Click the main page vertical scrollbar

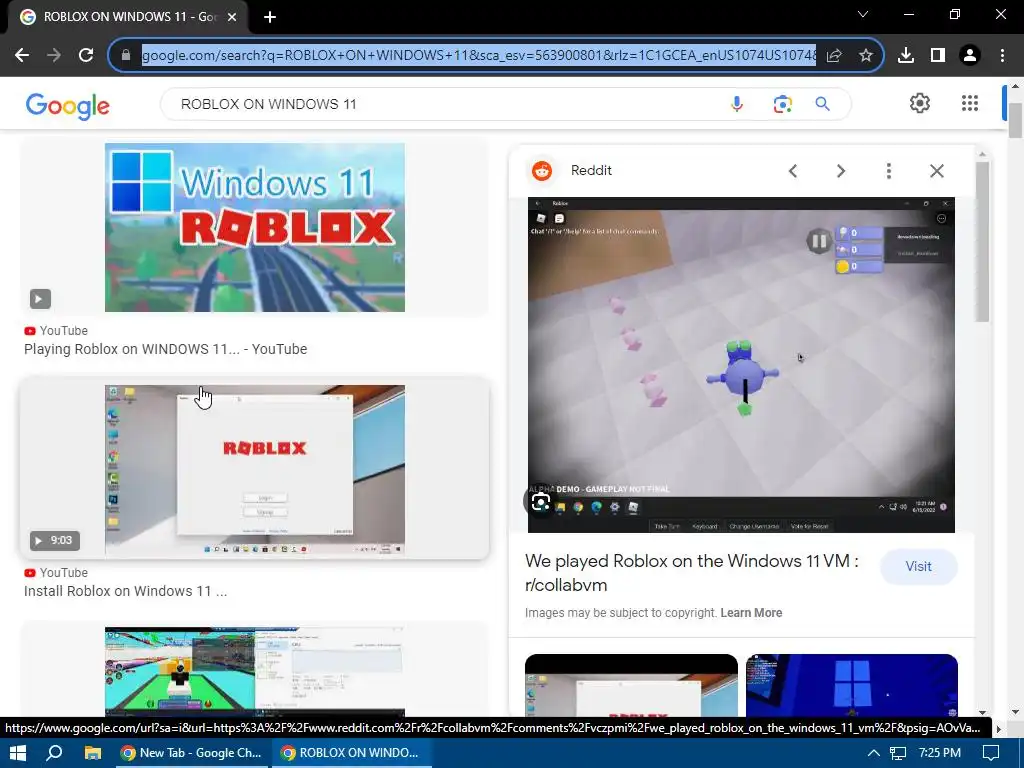coord(1015,120)
